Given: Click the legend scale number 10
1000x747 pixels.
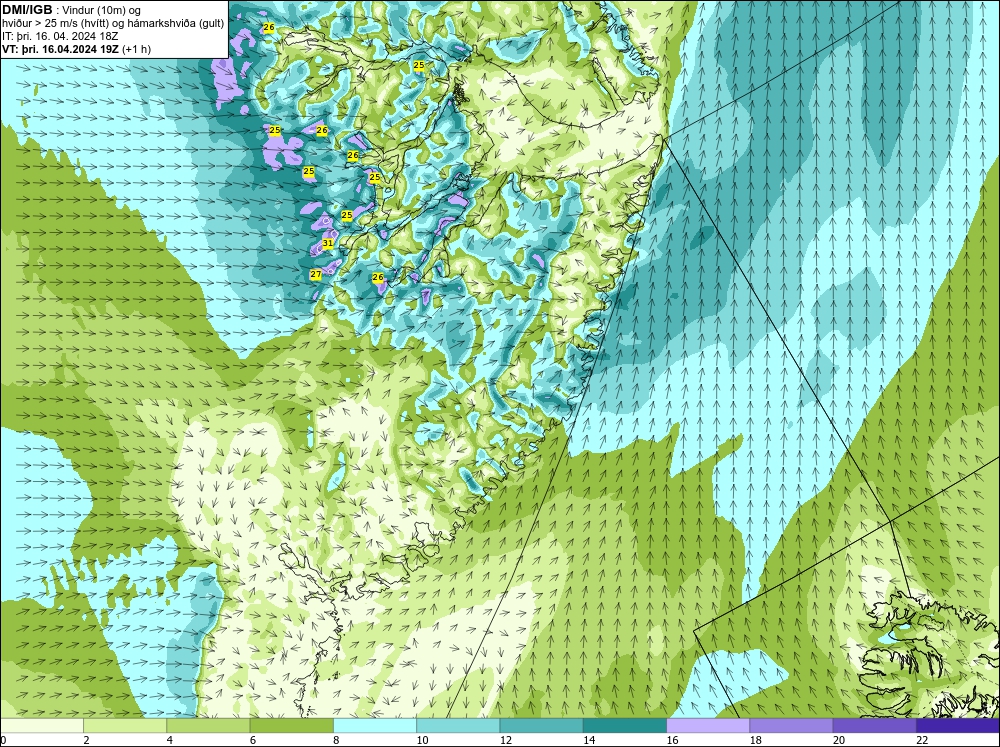Looking at the screenshot, I should coord(423,740).
